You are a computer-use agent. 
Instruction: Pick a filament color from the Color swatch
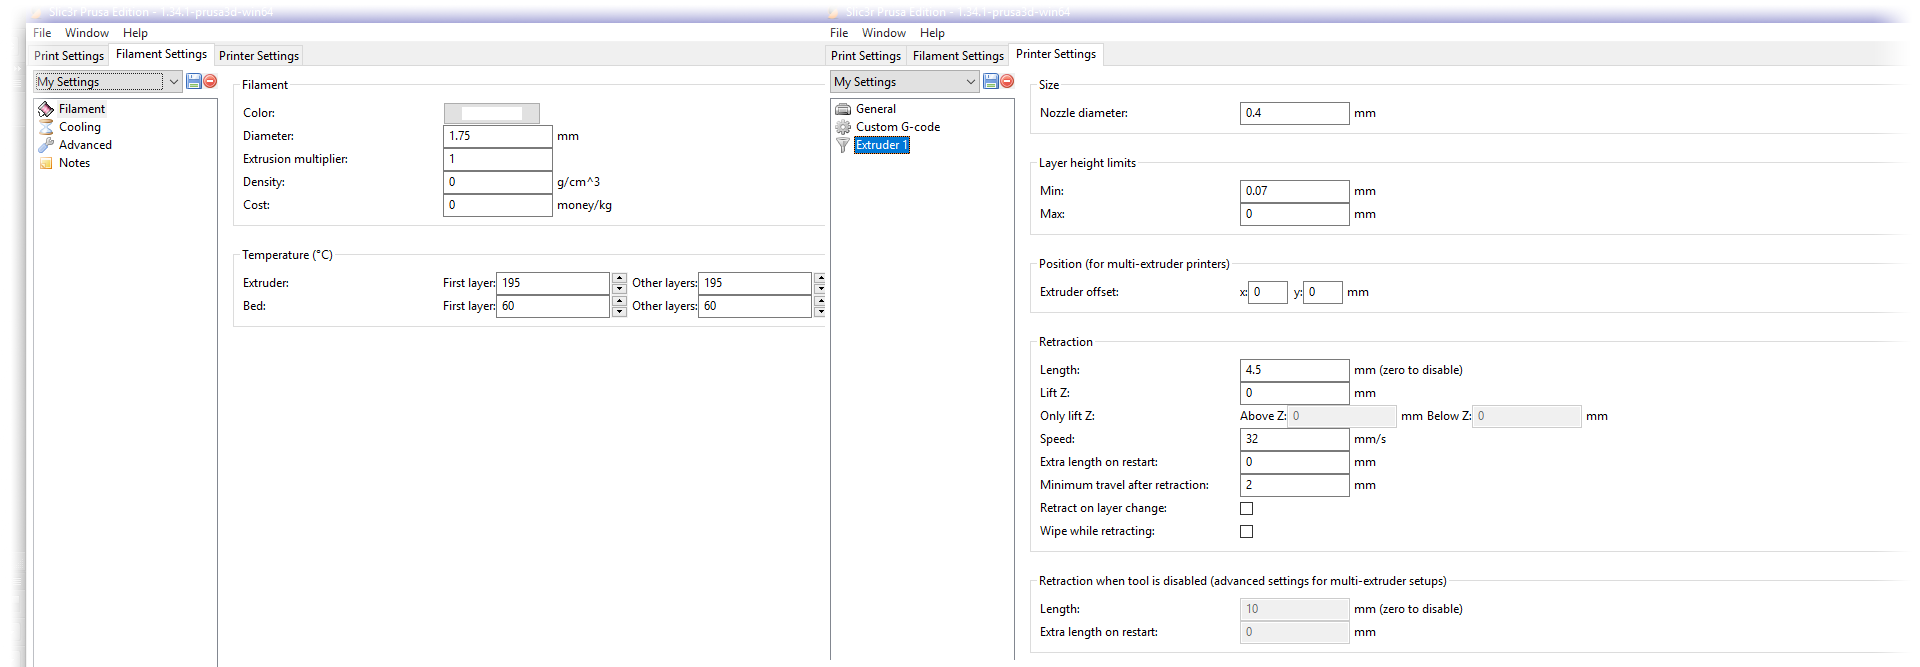pyautogui.click(x=491, y=113)
